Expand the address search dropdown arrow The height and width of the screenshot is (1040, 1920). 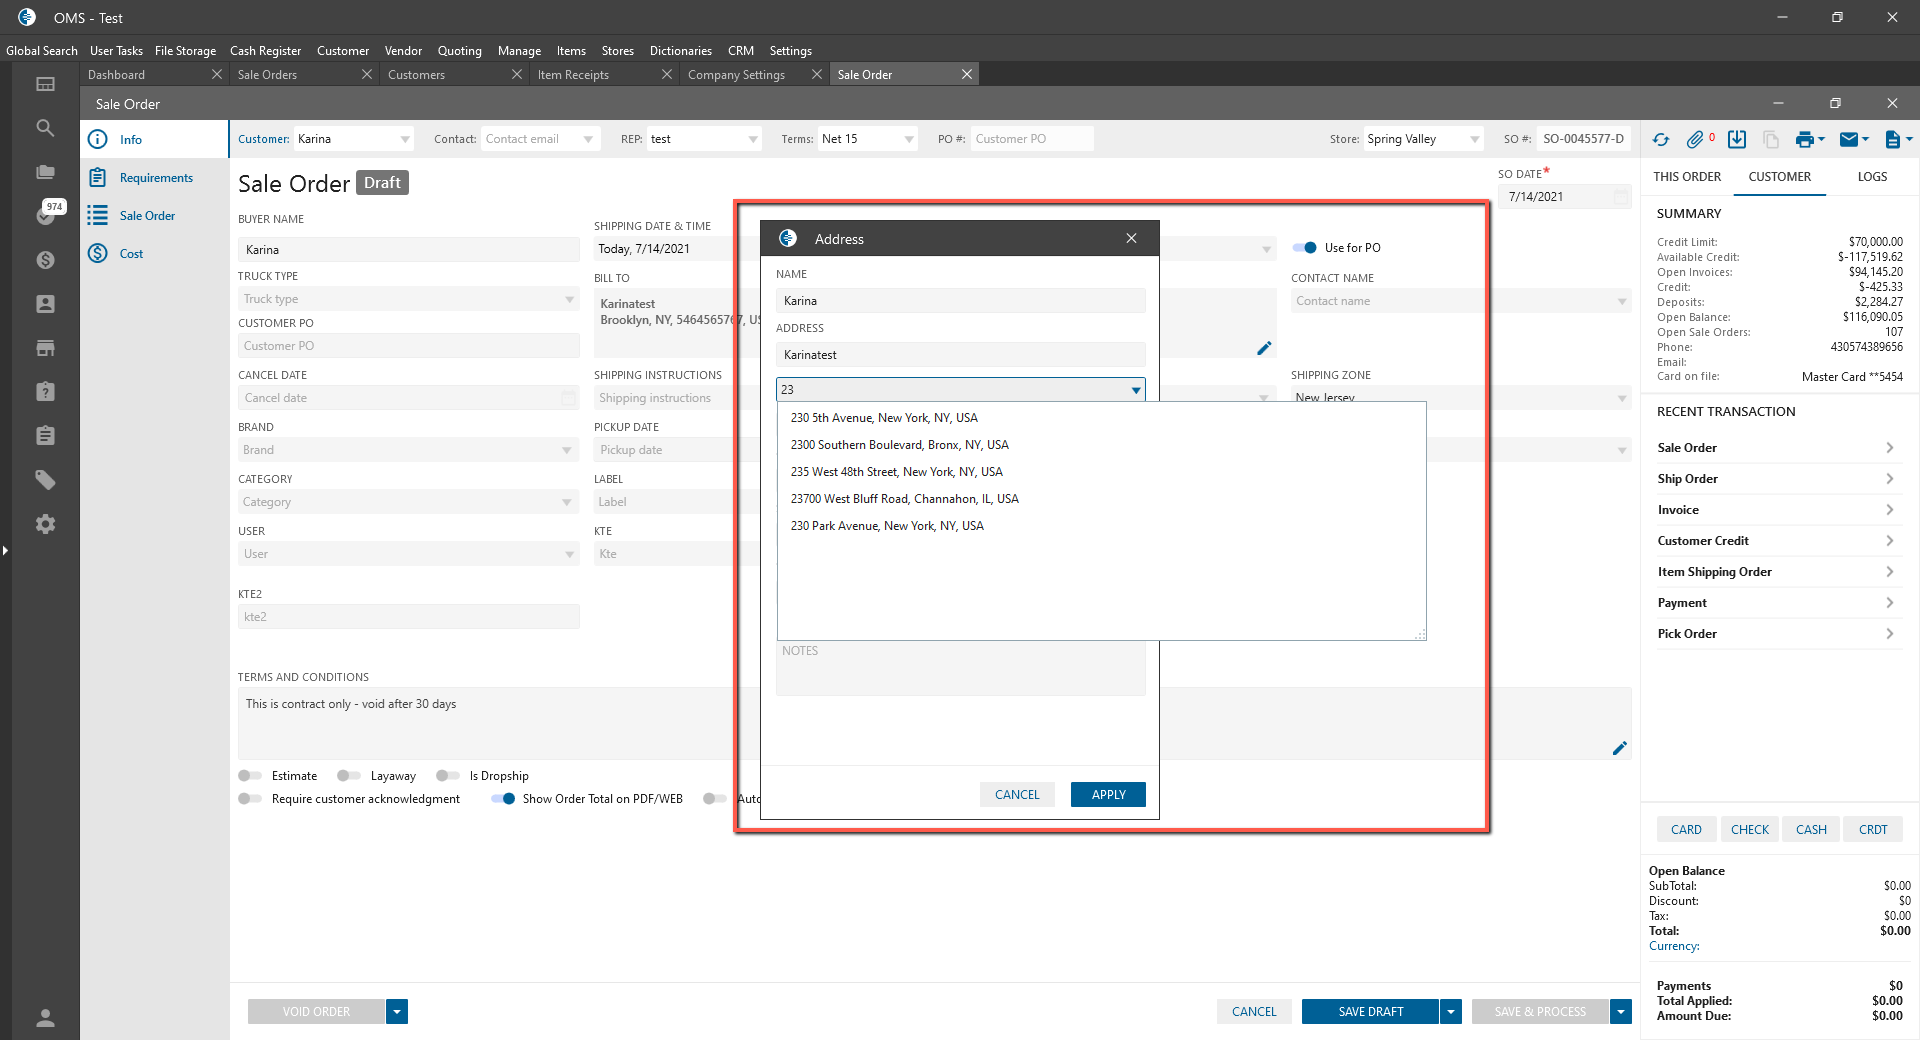coord(1136,390)
